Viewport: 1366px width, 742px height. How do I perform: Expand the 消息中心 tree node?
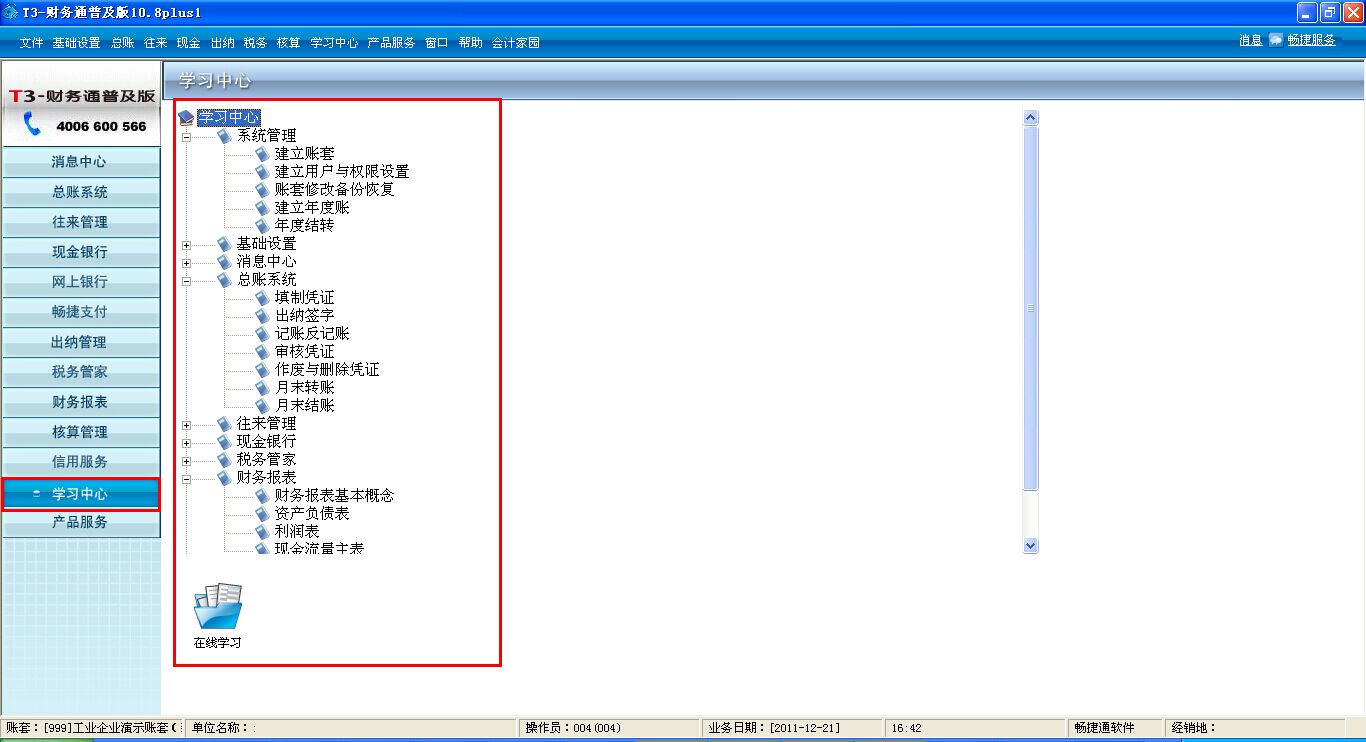(x=186, y=263)
